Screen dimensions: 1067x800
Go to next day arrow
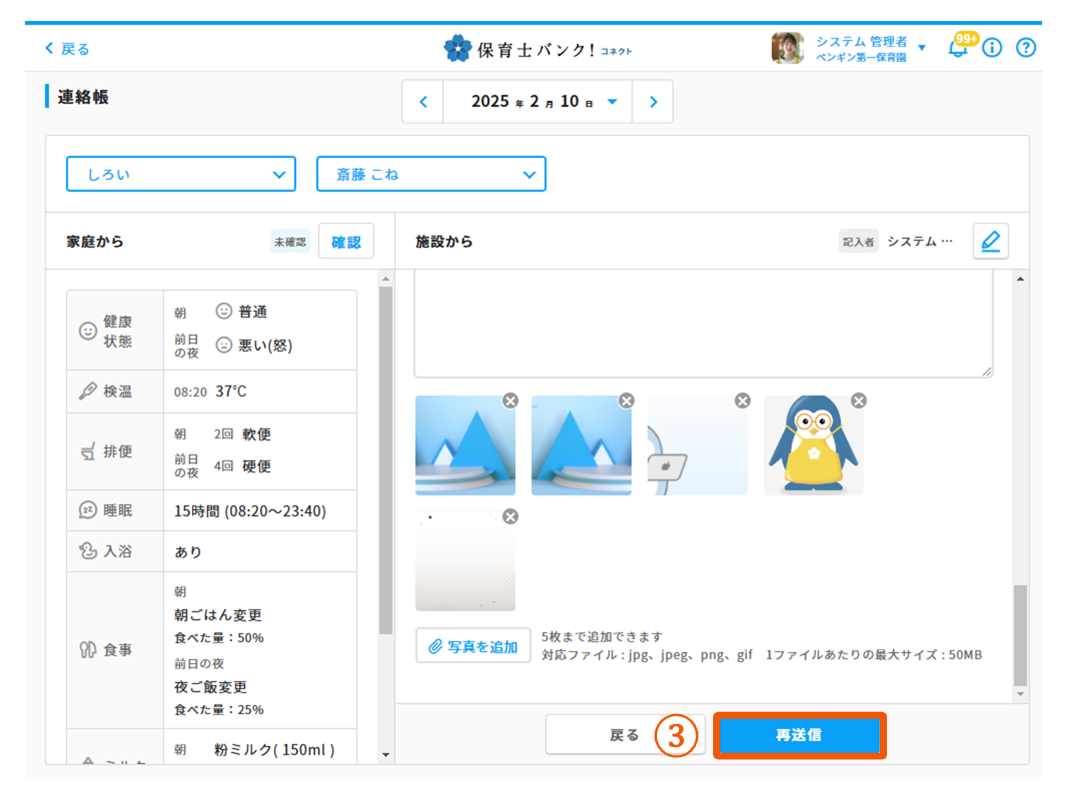pos(653,102)
